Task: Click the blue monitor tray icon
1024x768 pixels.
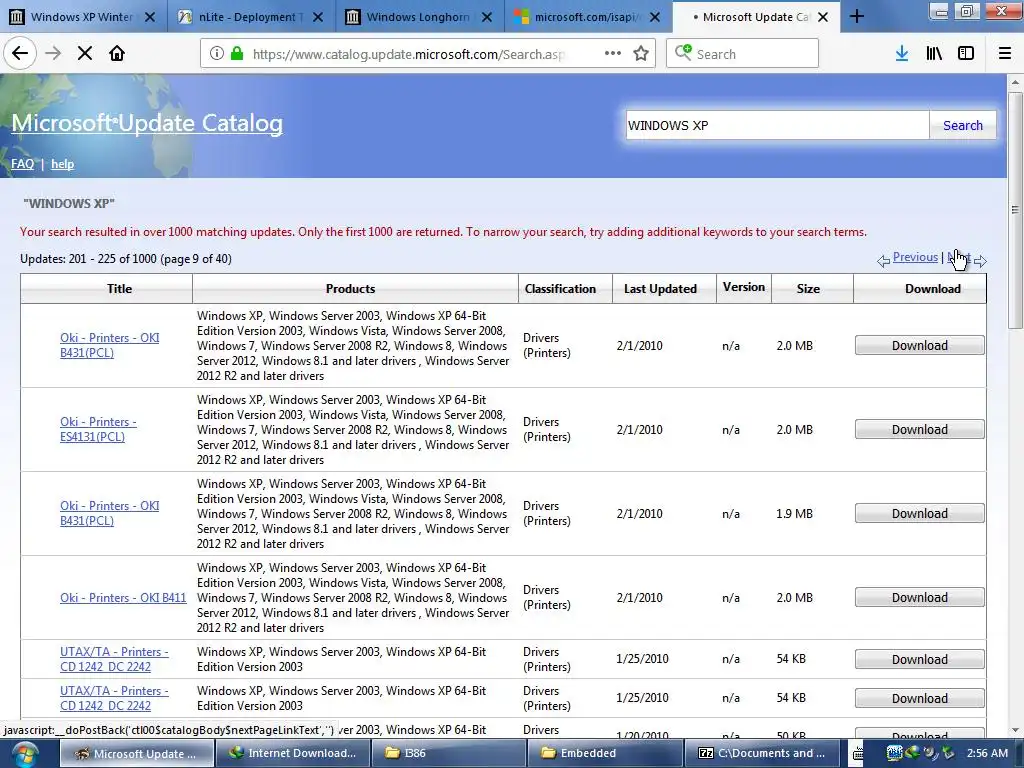Action: (x=894, y=753)
